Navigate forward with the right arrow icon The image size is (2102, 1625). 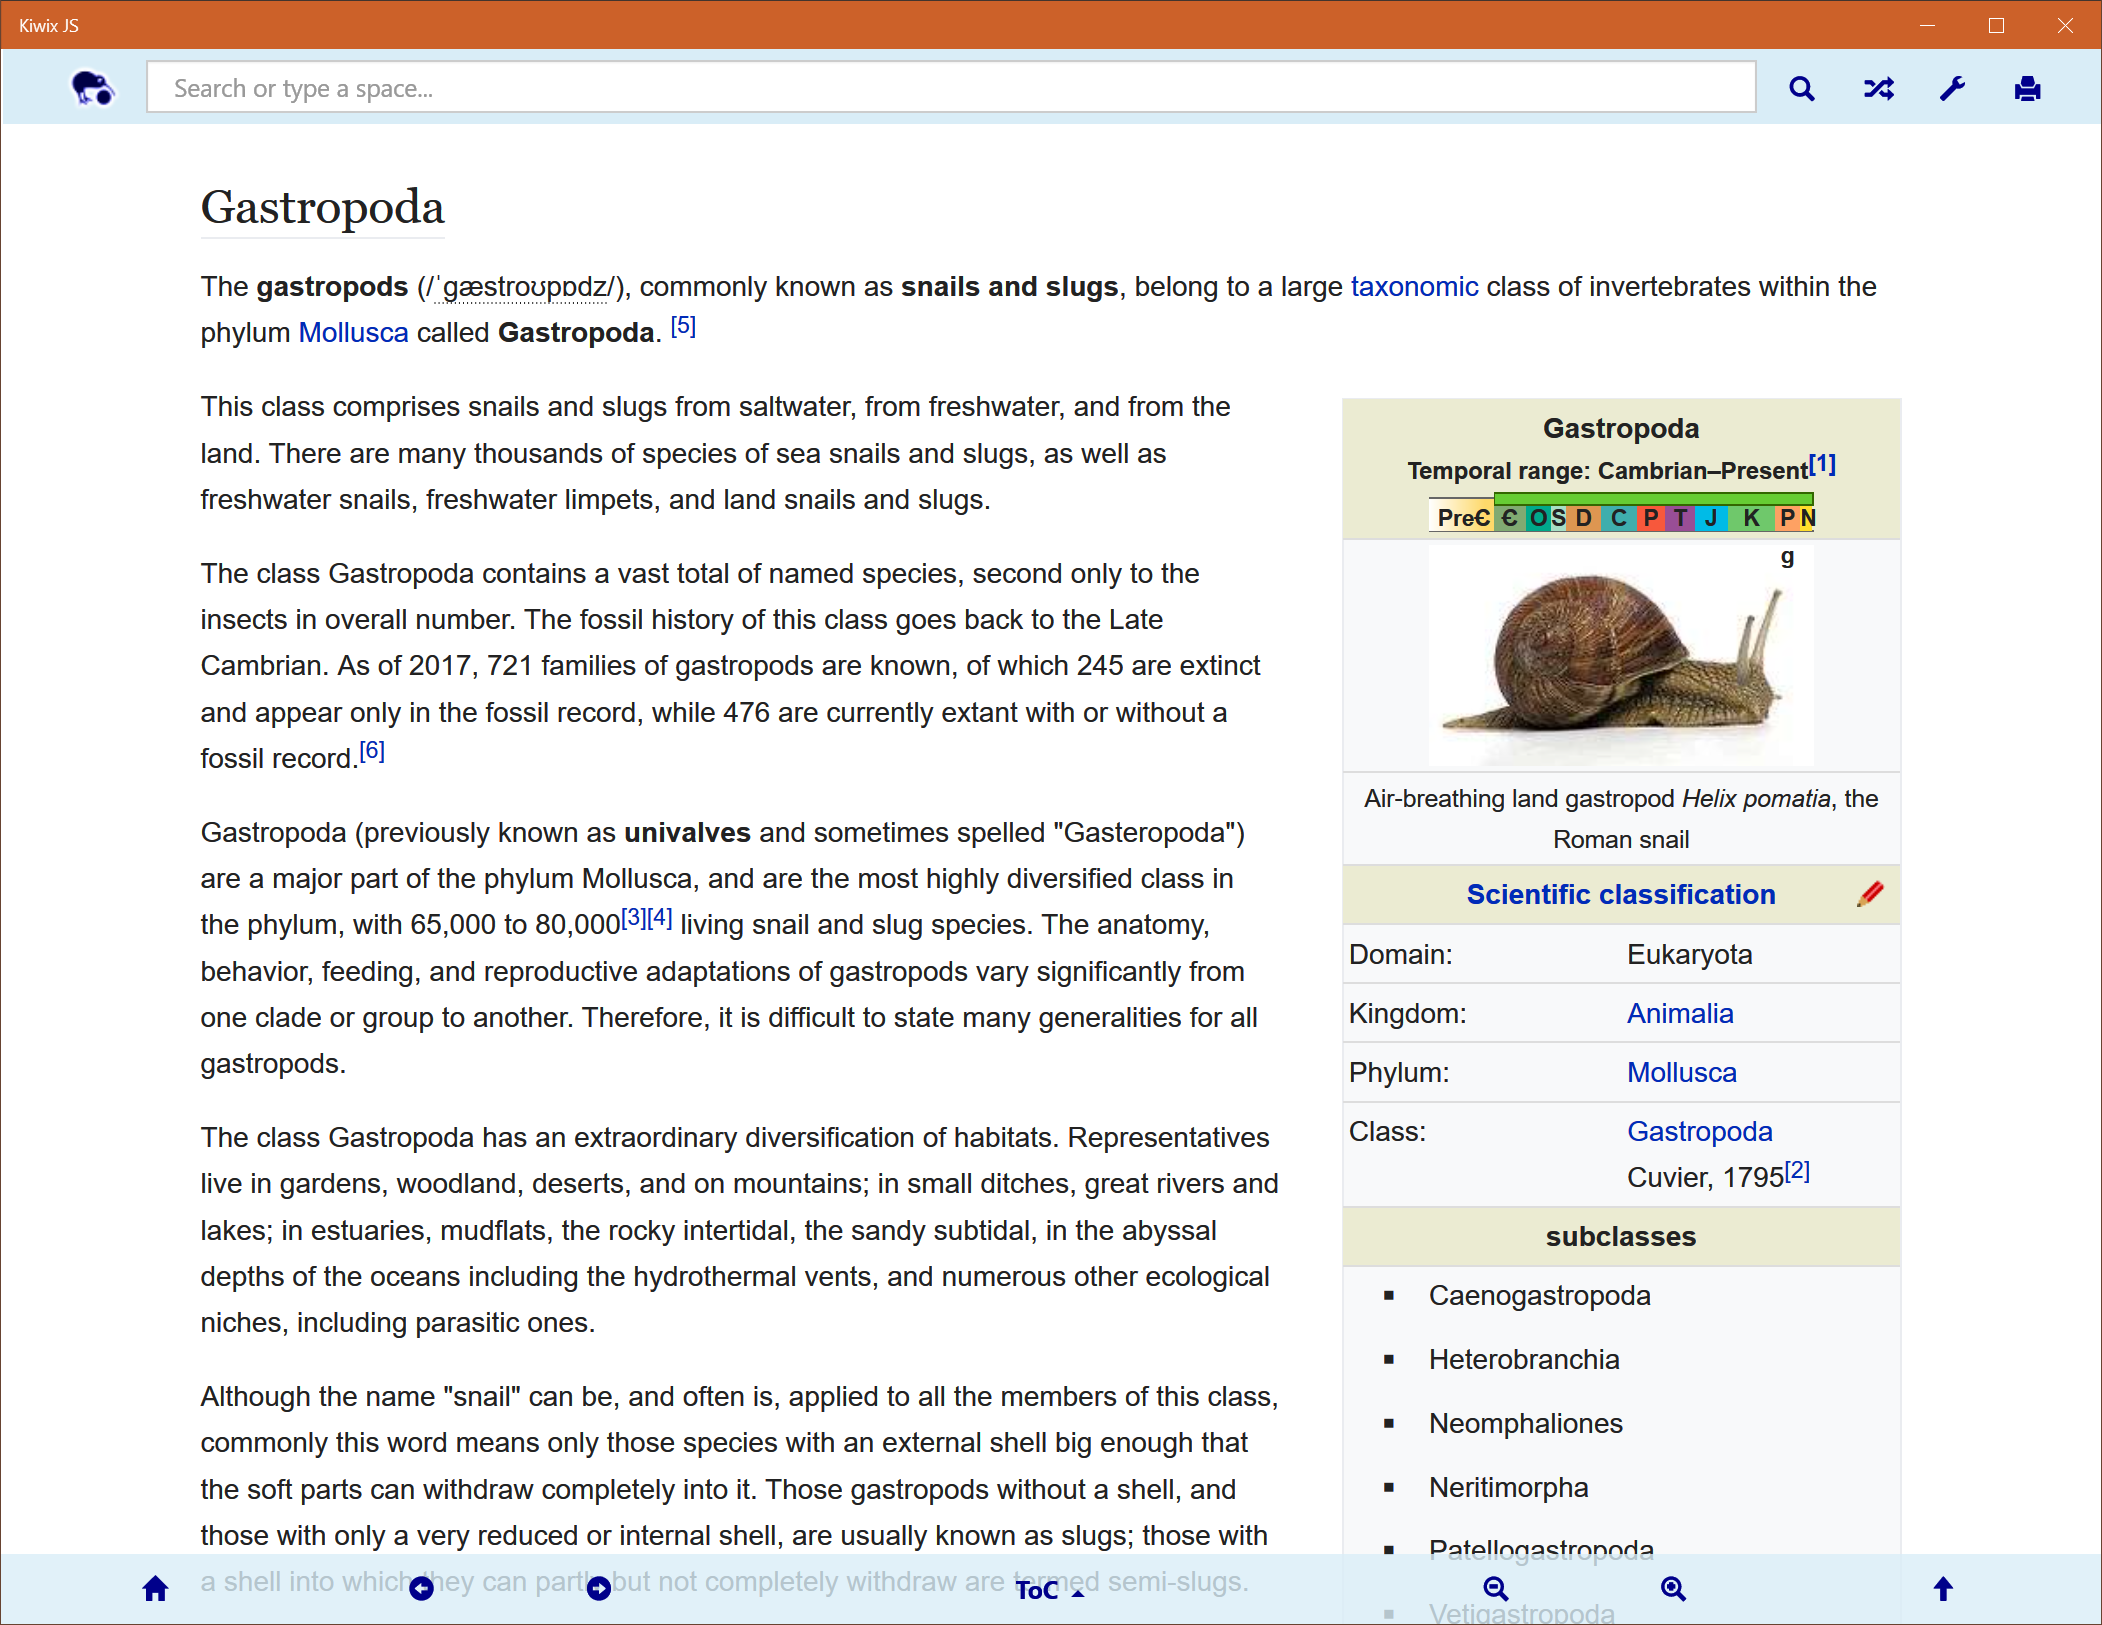pos(599,1589)
